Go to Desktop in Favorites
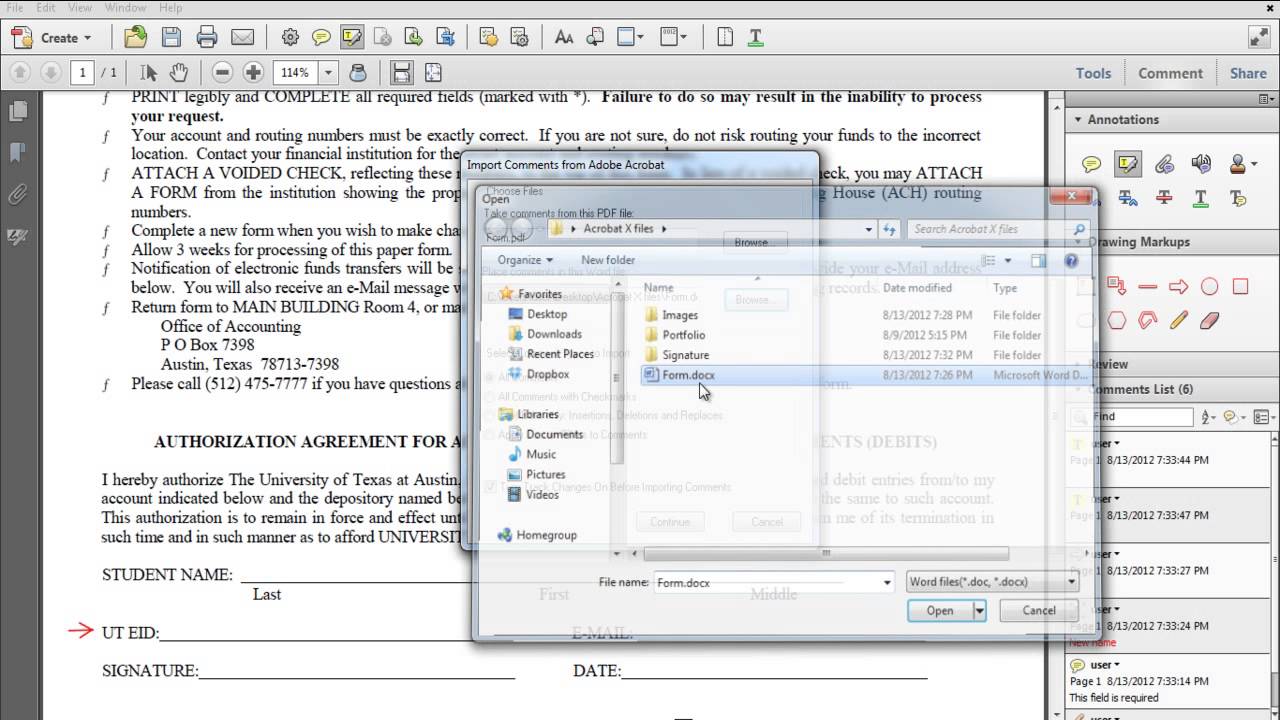The width and height of the screenshot is (1280, 720). point(547,314)
